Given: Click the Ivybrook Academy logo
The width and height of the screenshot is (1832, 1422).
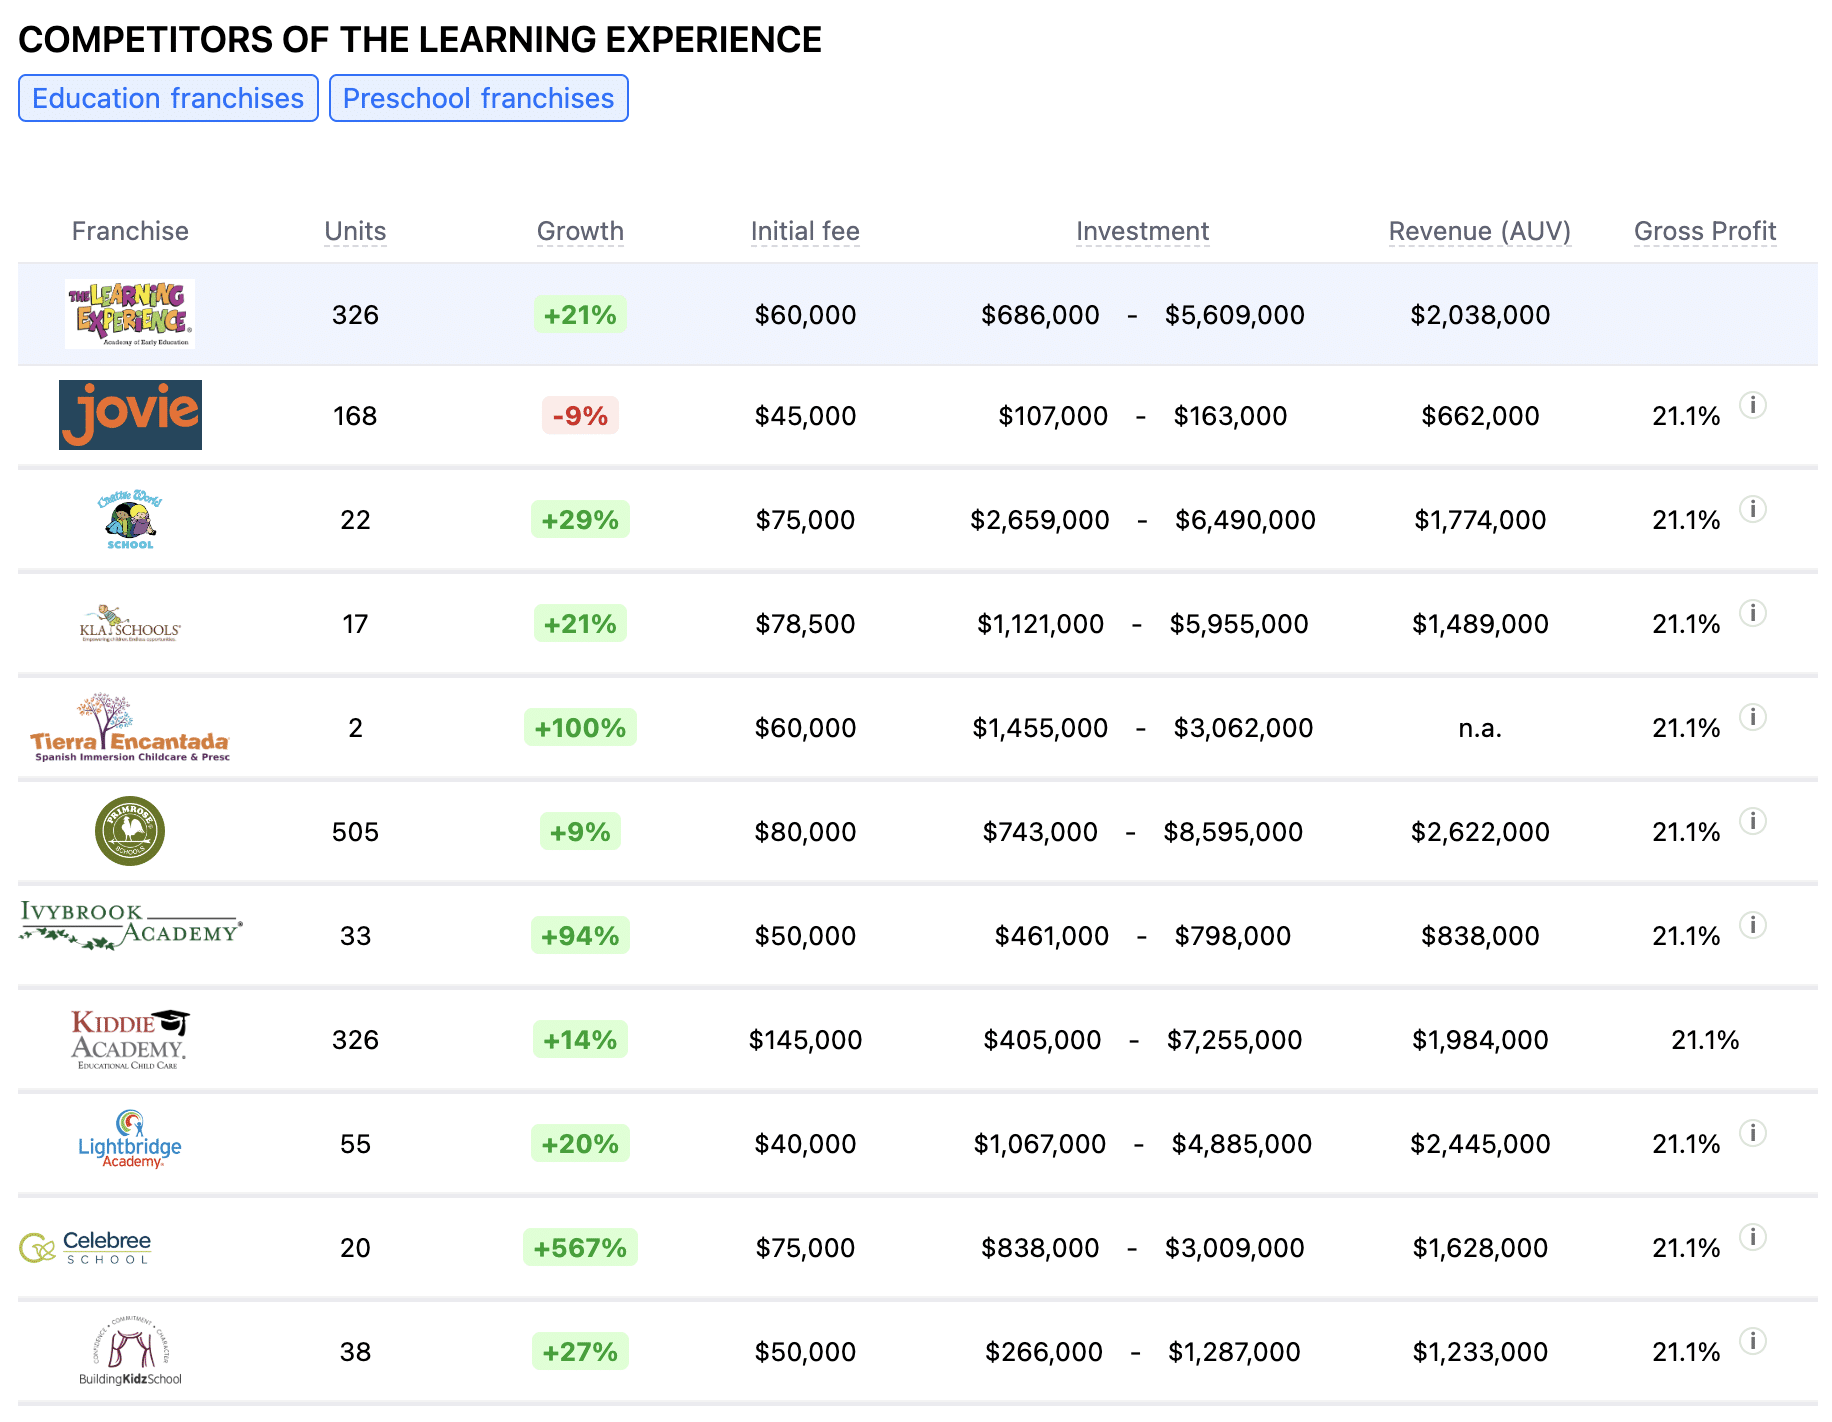Looking at the screenshot, I should [130, 925].
